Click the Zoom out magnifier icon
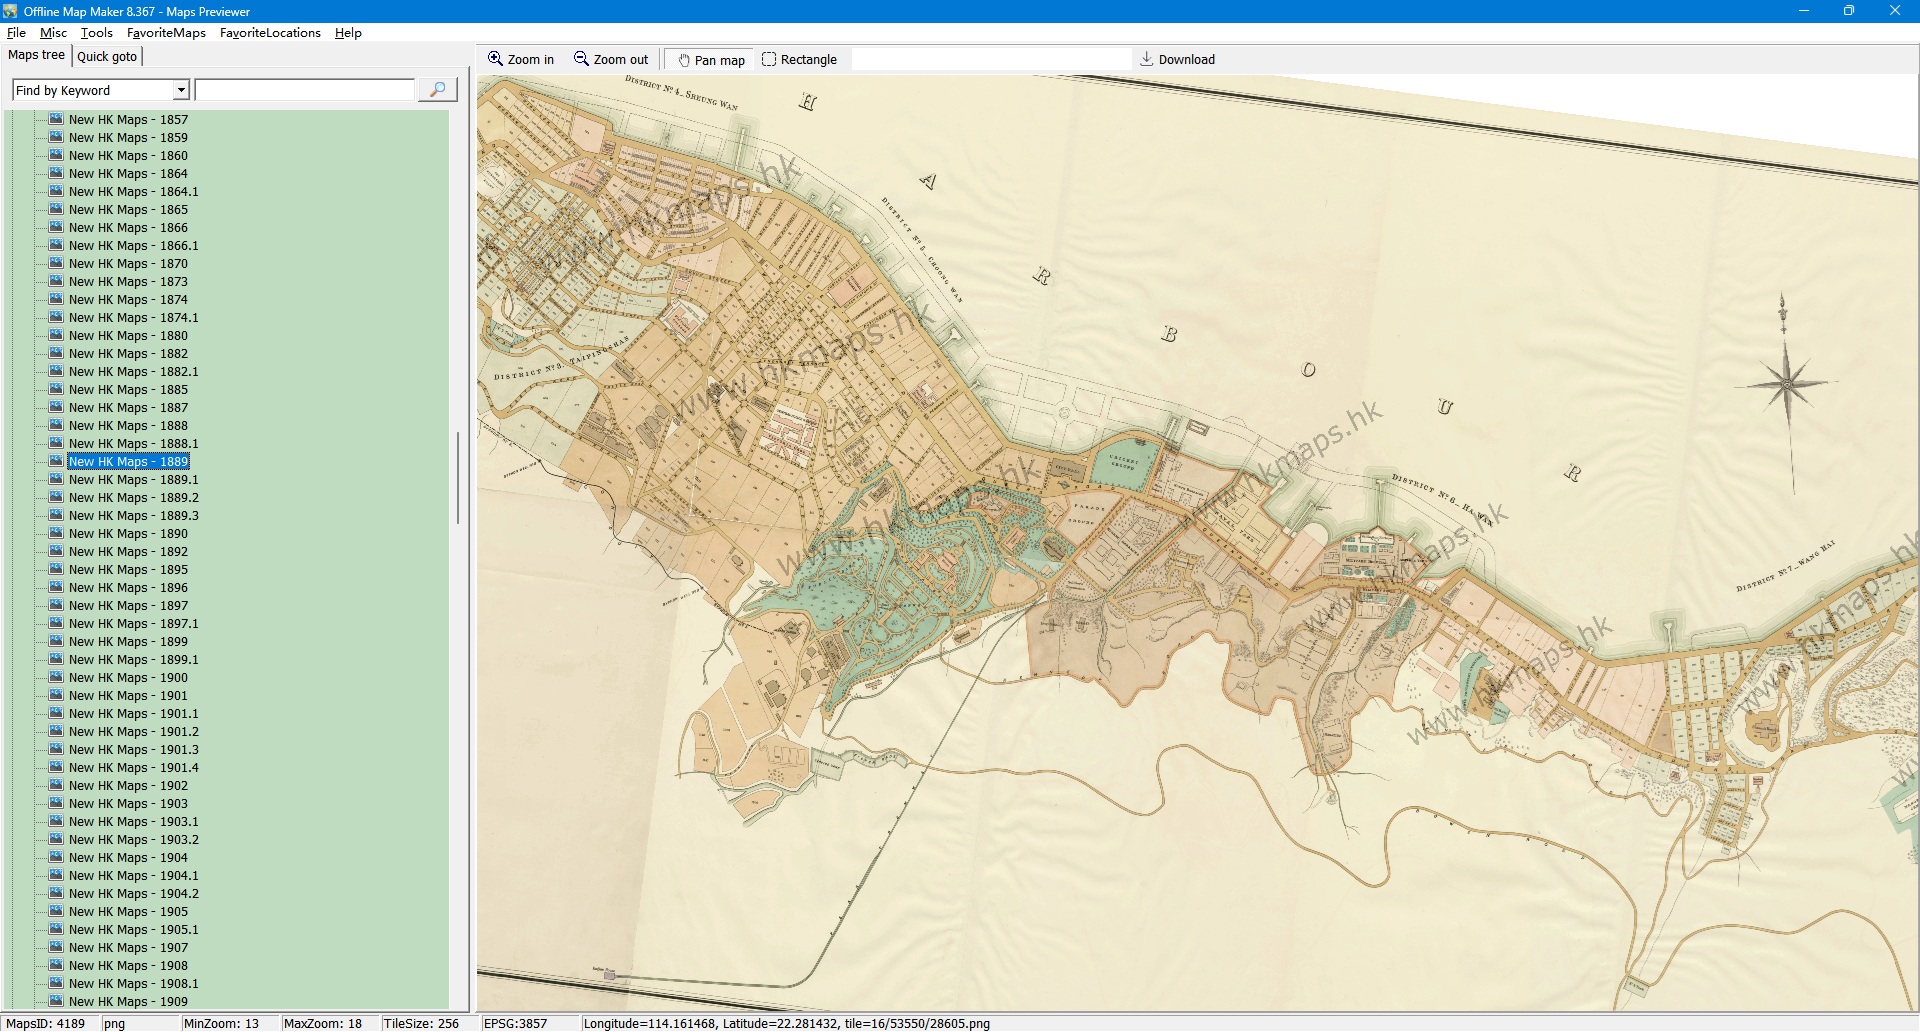 coord(581,59)
